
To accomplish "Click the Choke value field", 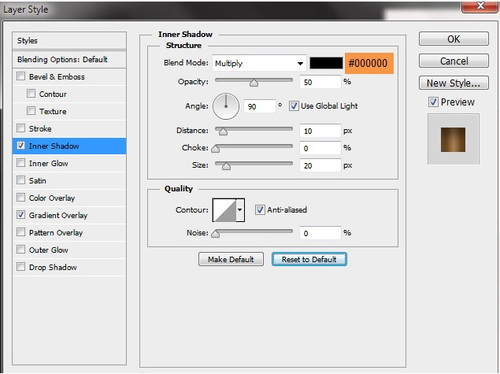I will pyautogui.click(x=320, y=148).
